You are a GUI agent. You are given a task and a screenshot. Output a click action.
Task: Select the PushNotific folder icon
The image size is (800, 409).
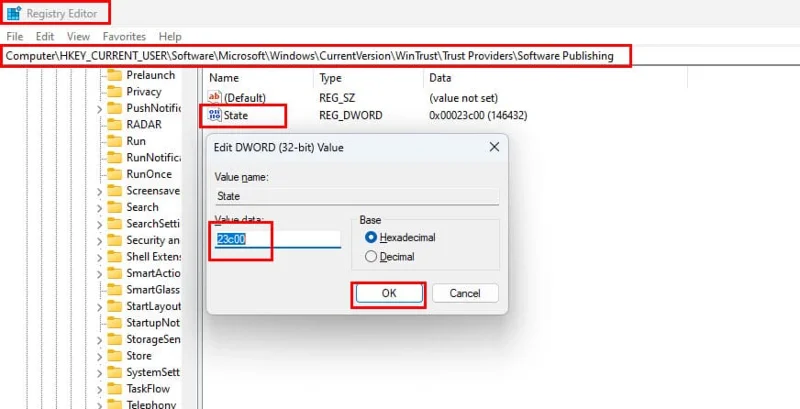pyautogui.click(x=115, y=108)
